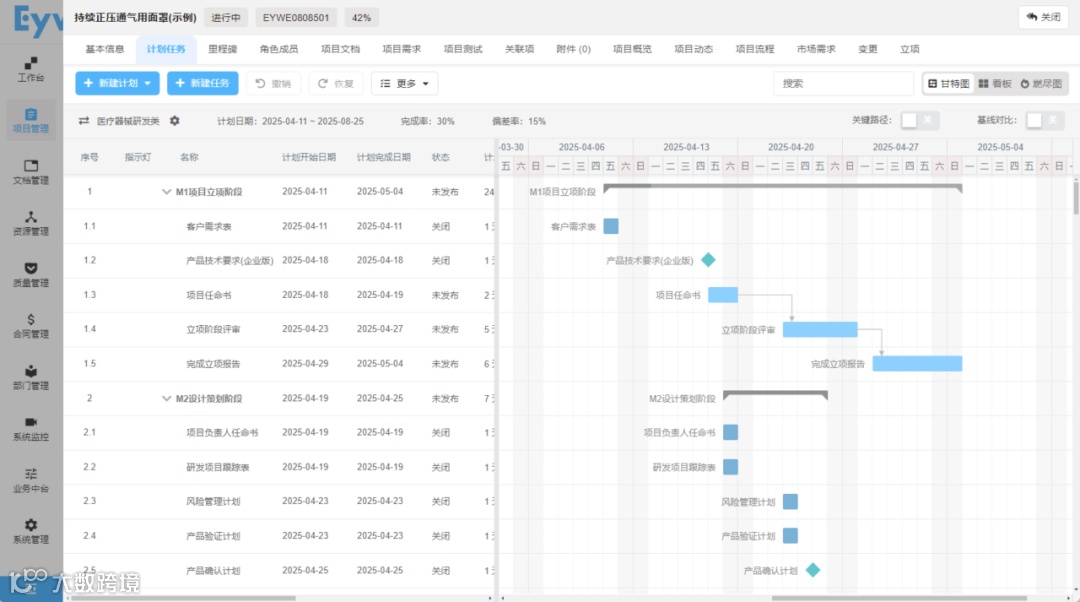Image resolution: width=1080 pixels, height=602 pixels.
Task: Open 业务中台 sidebar icon
Action: click(x=31, y=481)
